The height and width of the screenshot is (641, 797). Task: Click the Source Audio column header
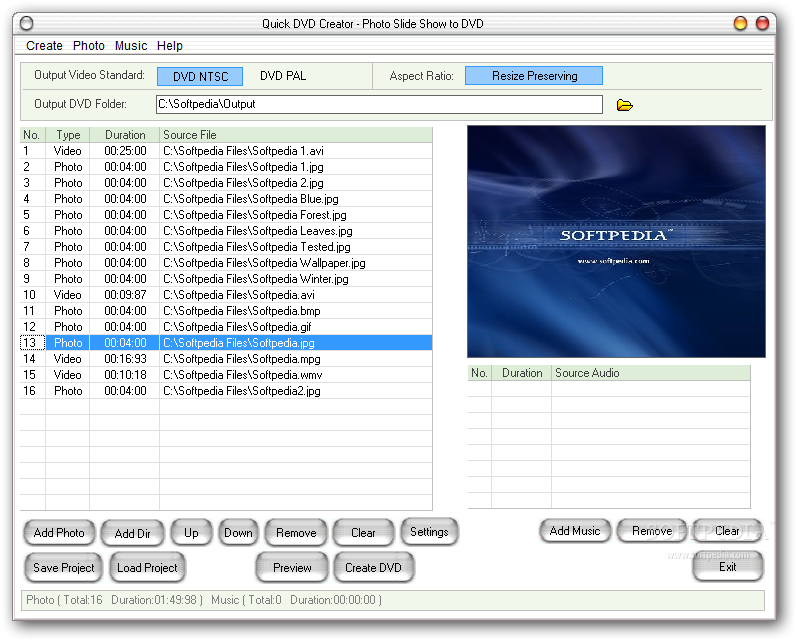651,373
